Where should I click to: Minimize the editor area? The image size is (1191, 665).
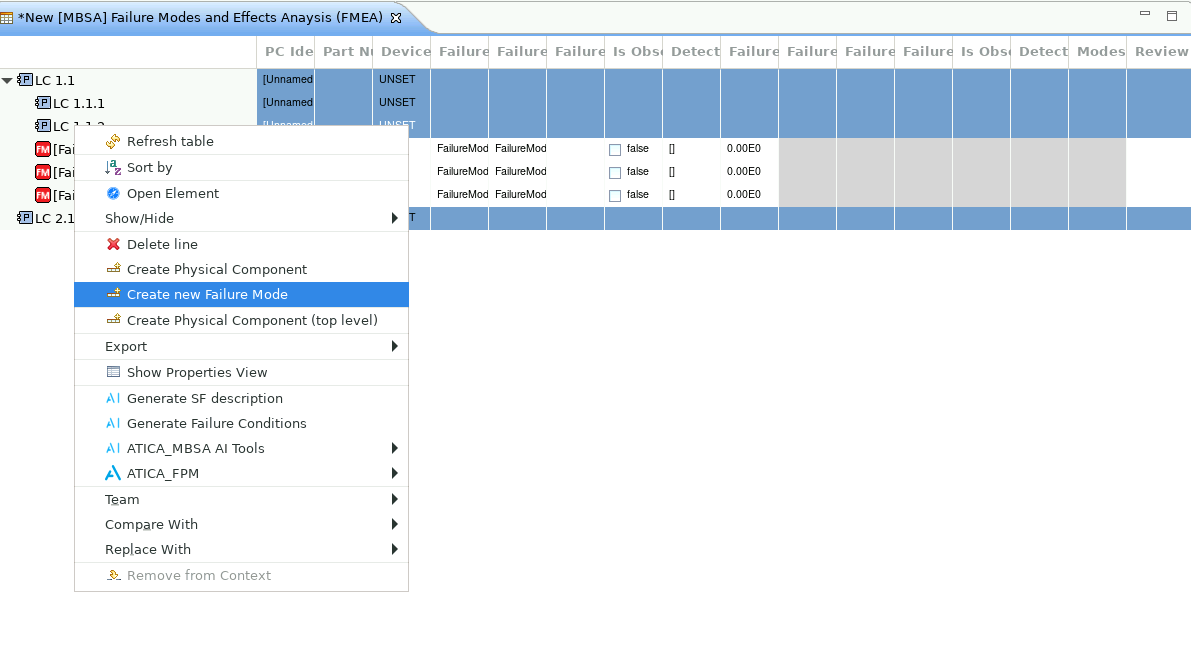pyautogui.click(x=1145, y=14)
